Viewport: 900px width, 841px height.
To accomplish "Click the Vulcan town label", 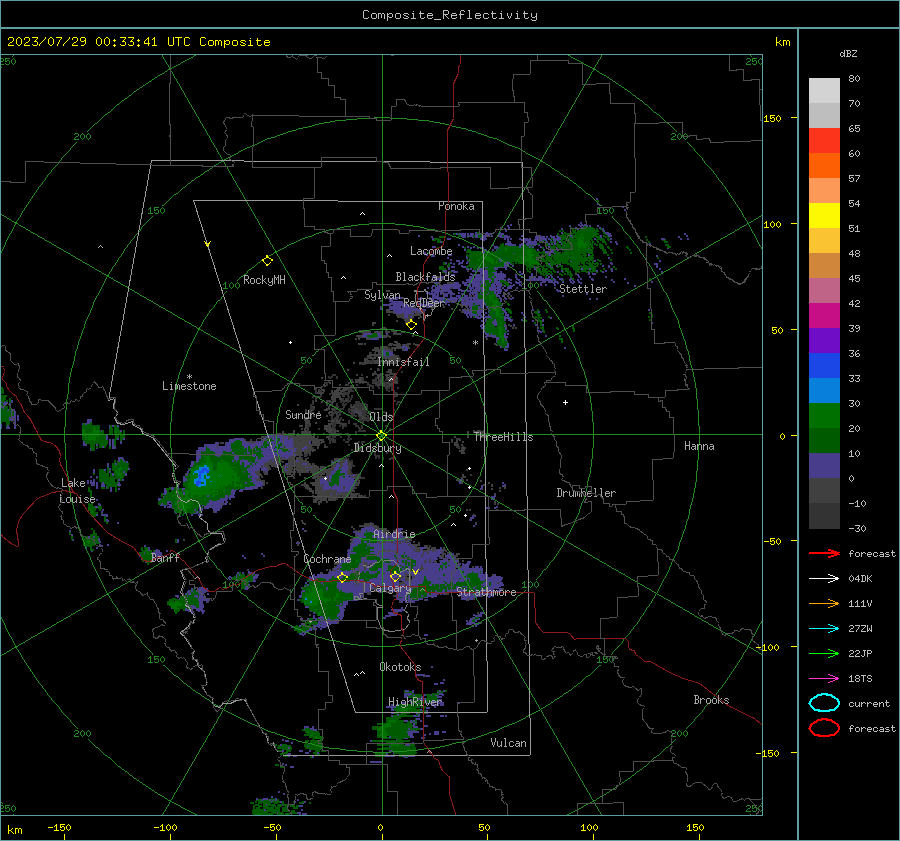I will coord(508,743).
